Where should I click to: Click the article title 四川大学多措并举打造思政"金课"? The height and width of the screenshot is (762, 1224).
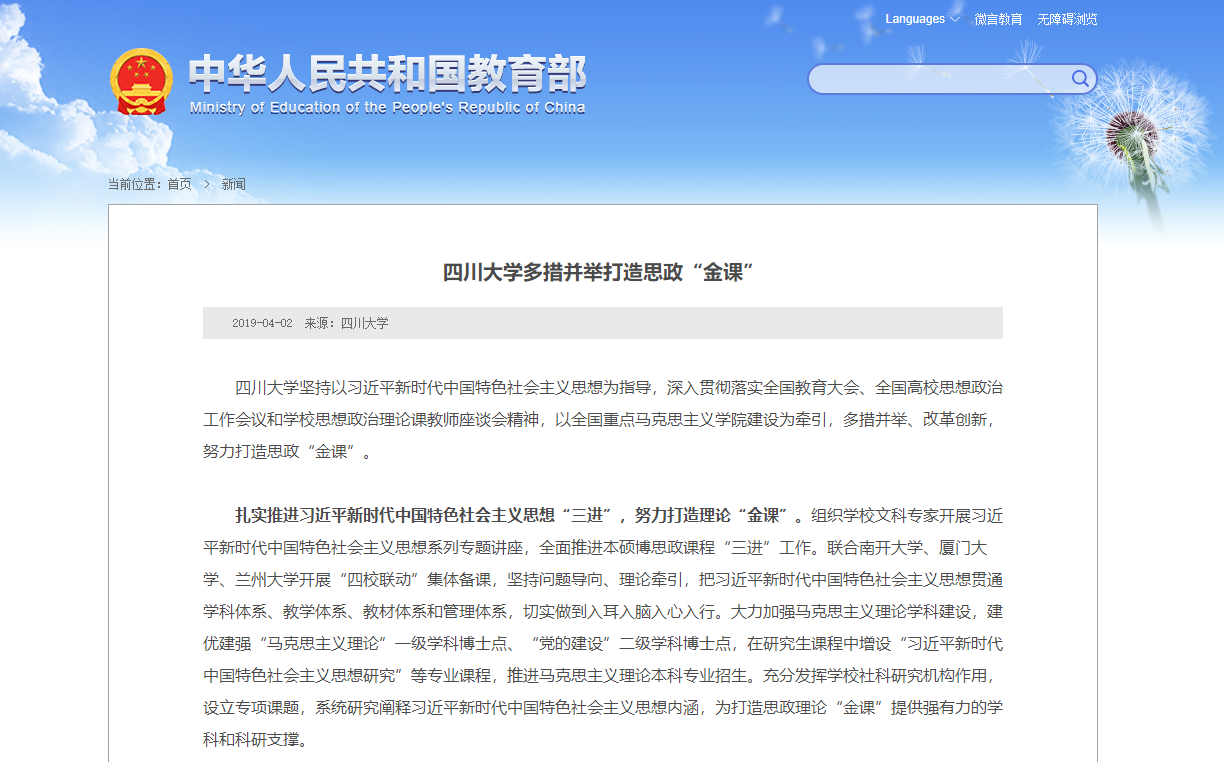coord(597,272)
